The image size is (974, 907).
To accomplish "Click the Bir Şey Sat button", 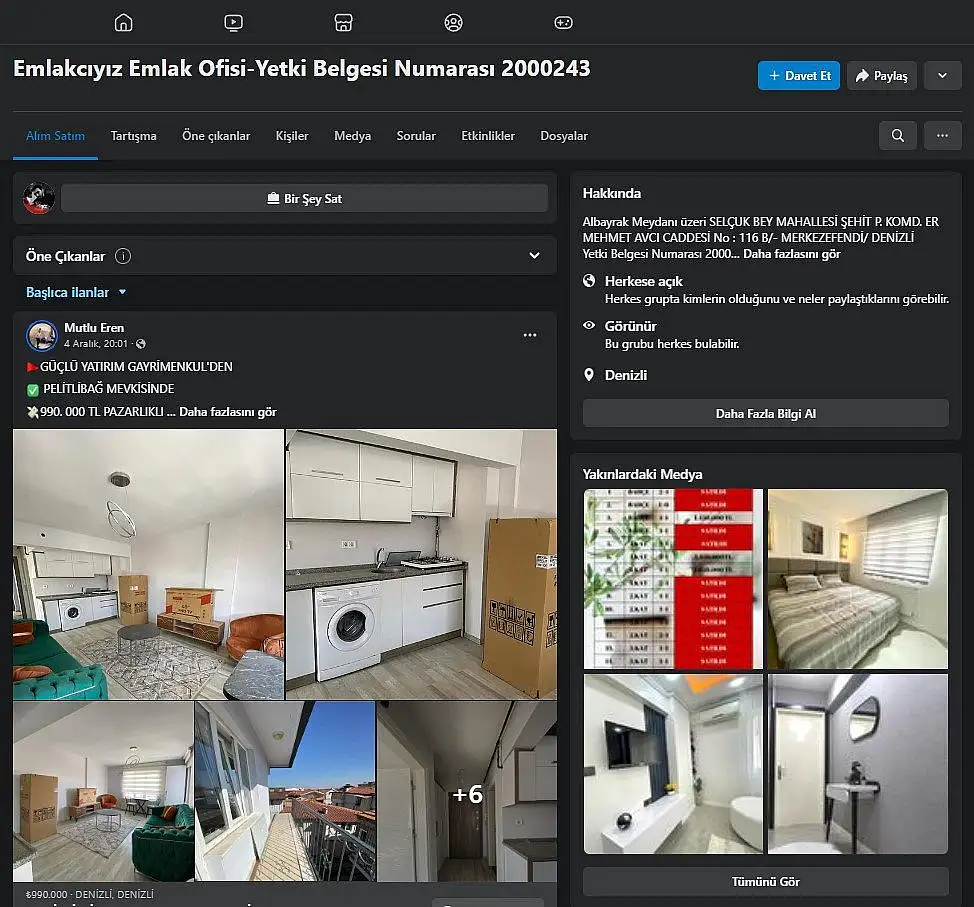I will click(304, 199).
